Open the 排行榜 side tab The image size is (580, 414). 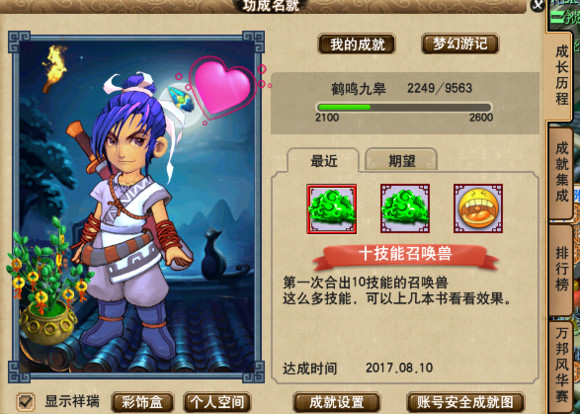(x=561, y=269)
